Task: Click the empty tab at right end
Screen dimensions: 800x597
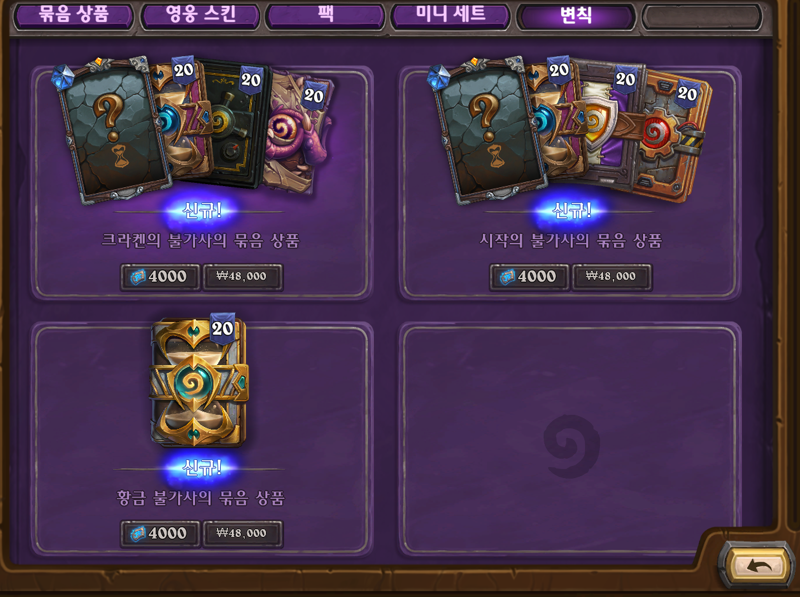Action: tap(702, 16)
